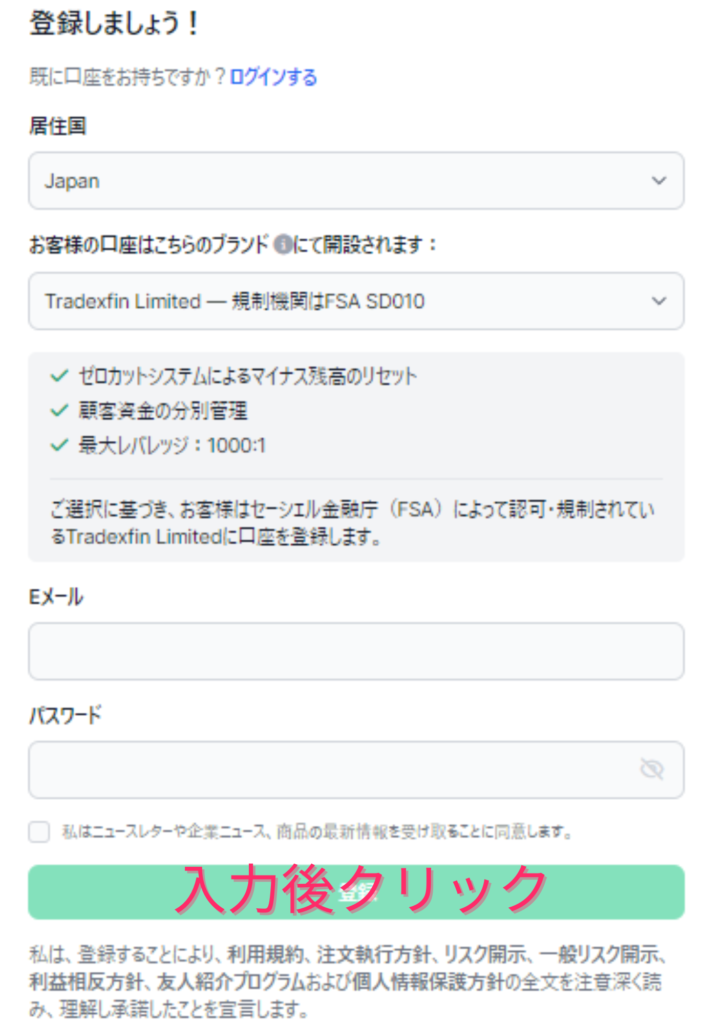Viewport: 724px width, 1024px height.
Task: Click the password visibility eye icon
Action: click(x=652, y=769)
